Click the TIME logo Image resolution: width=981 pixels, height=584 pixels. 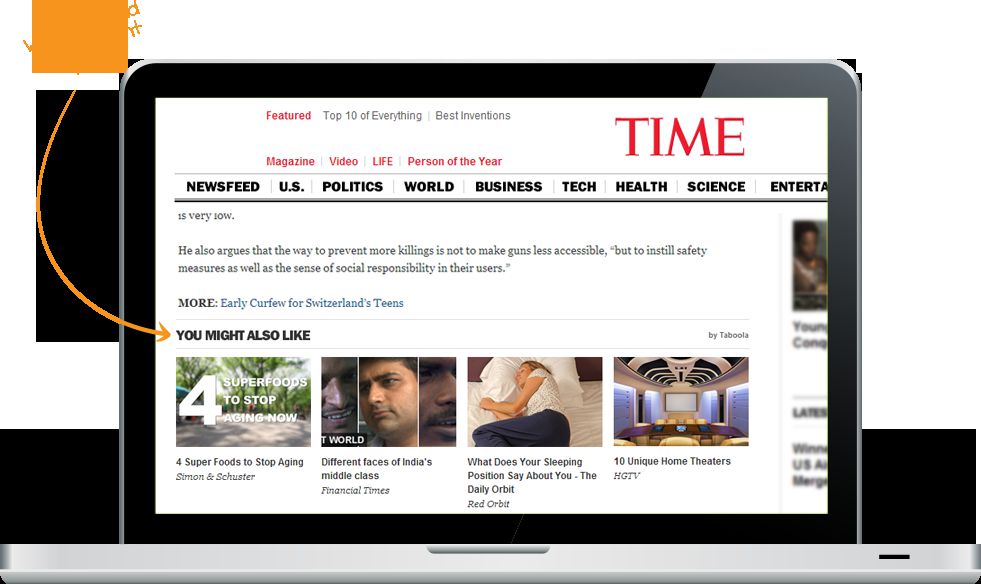click(x=679, y=136)
